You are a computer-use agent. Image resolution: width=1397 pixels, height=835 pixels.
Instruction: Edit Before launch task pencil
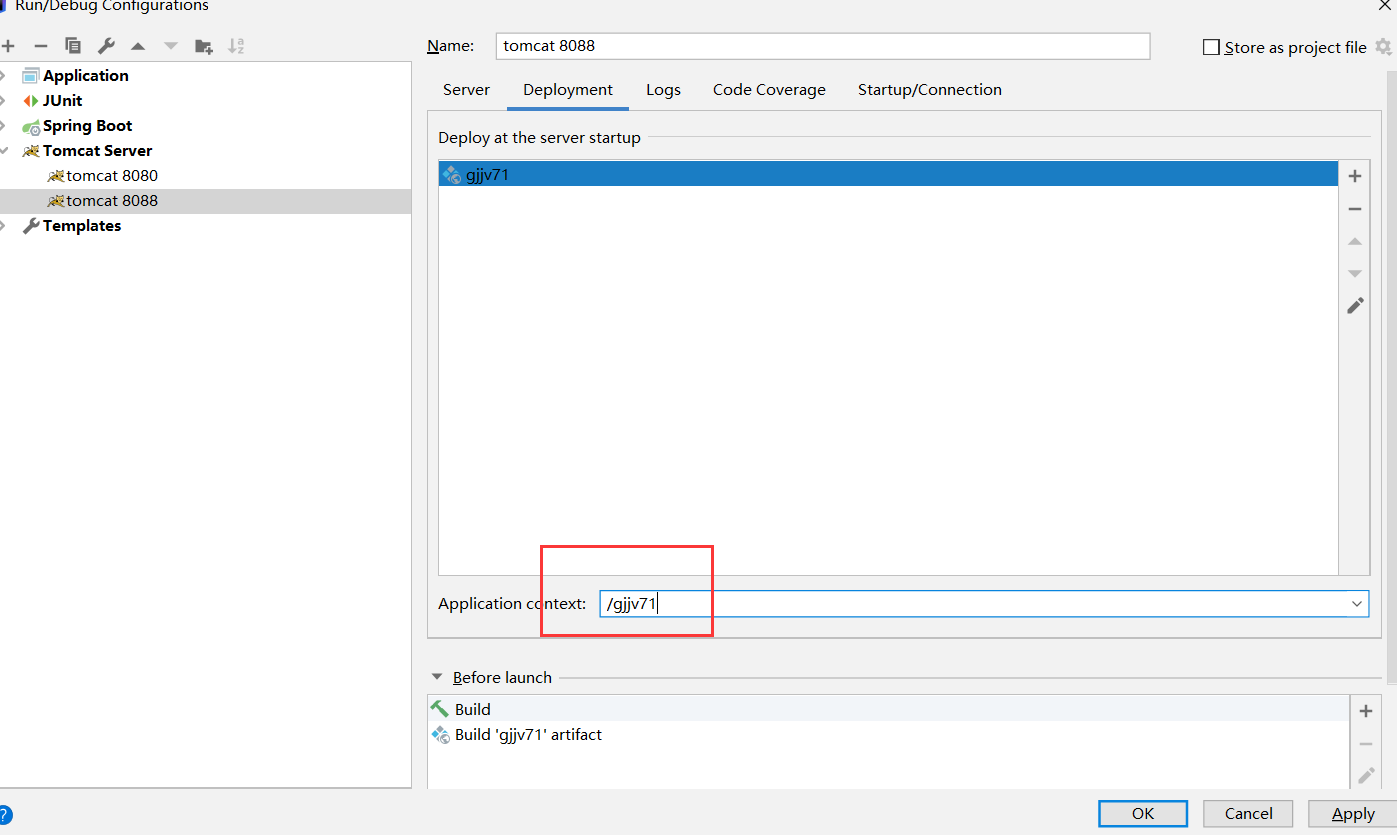pos(1366,775)
